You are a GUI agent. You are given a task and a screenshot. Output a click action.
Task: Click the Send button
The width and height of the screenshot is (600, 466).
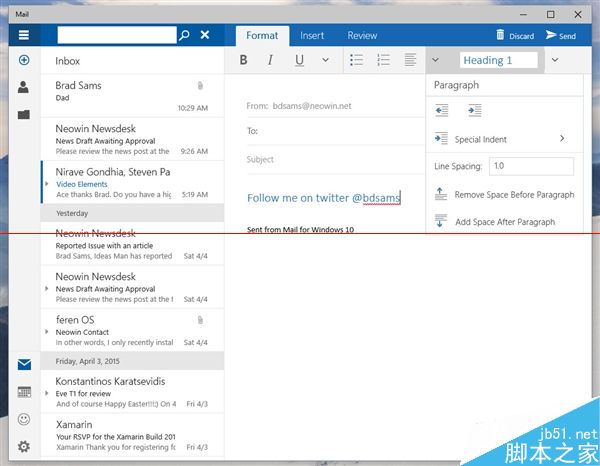[x=560, y=36]
